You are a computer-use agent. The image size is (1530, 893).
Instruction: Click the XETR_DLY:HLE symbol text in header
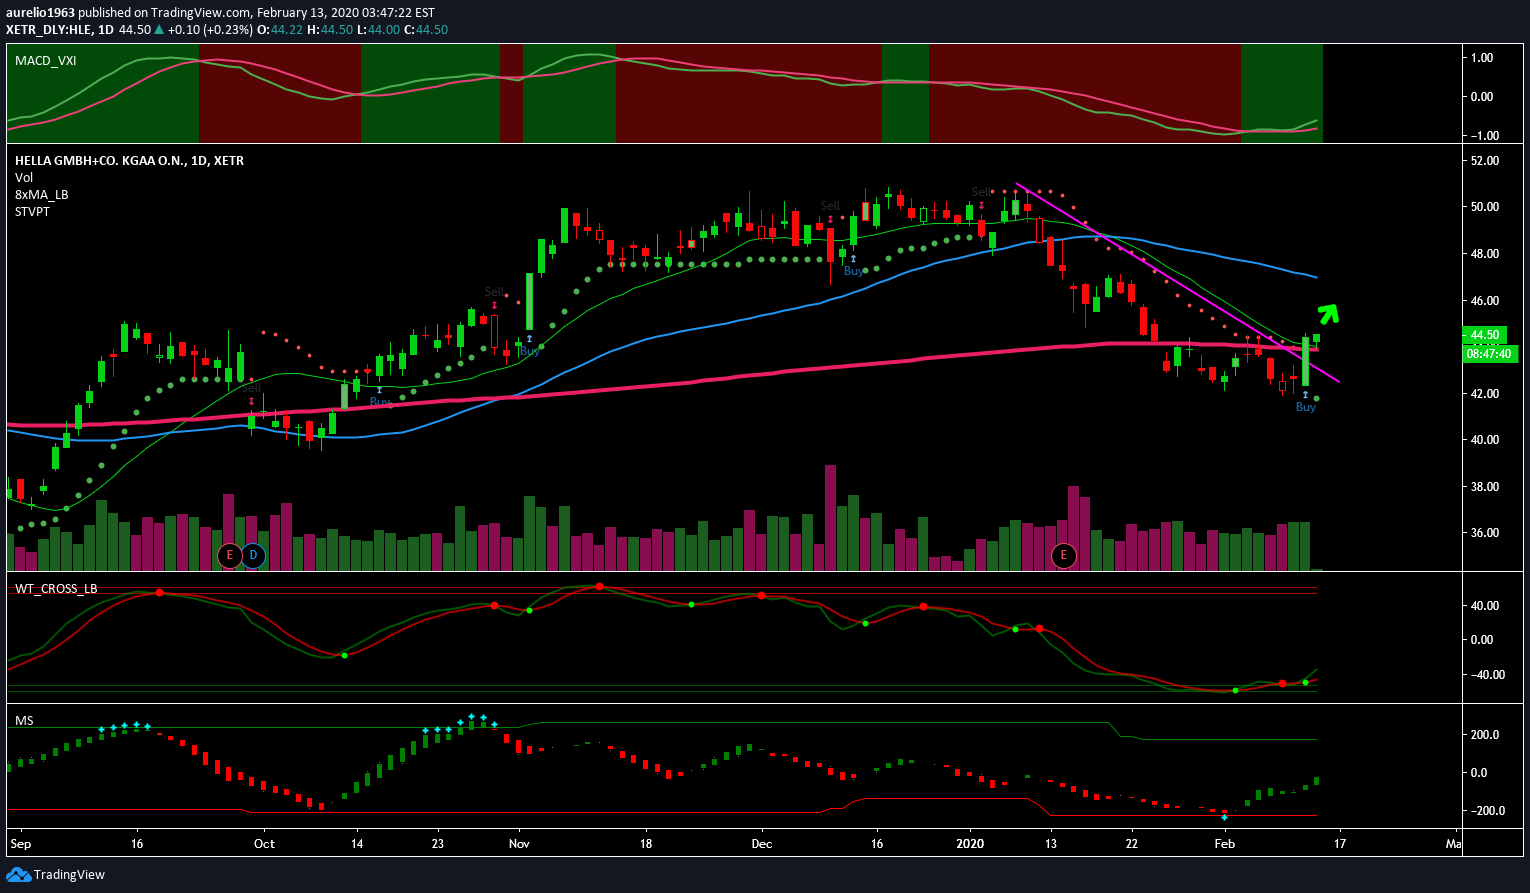click(48, 30)
